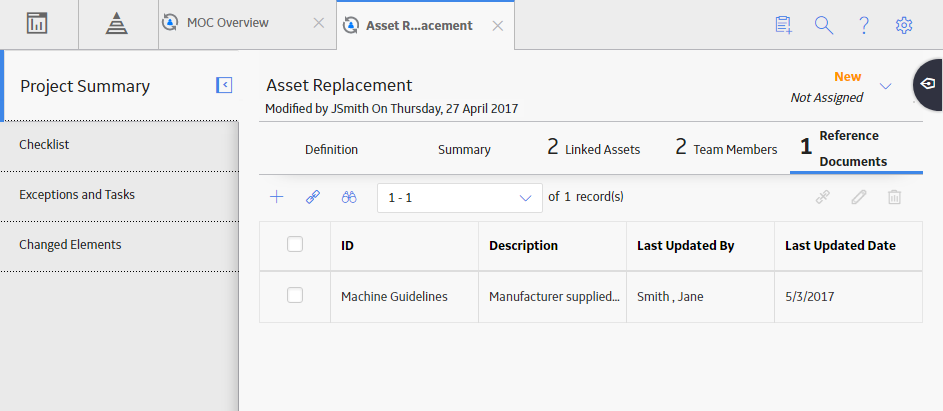
Task: Open the settings gear icon
Action: pos(904,25)
